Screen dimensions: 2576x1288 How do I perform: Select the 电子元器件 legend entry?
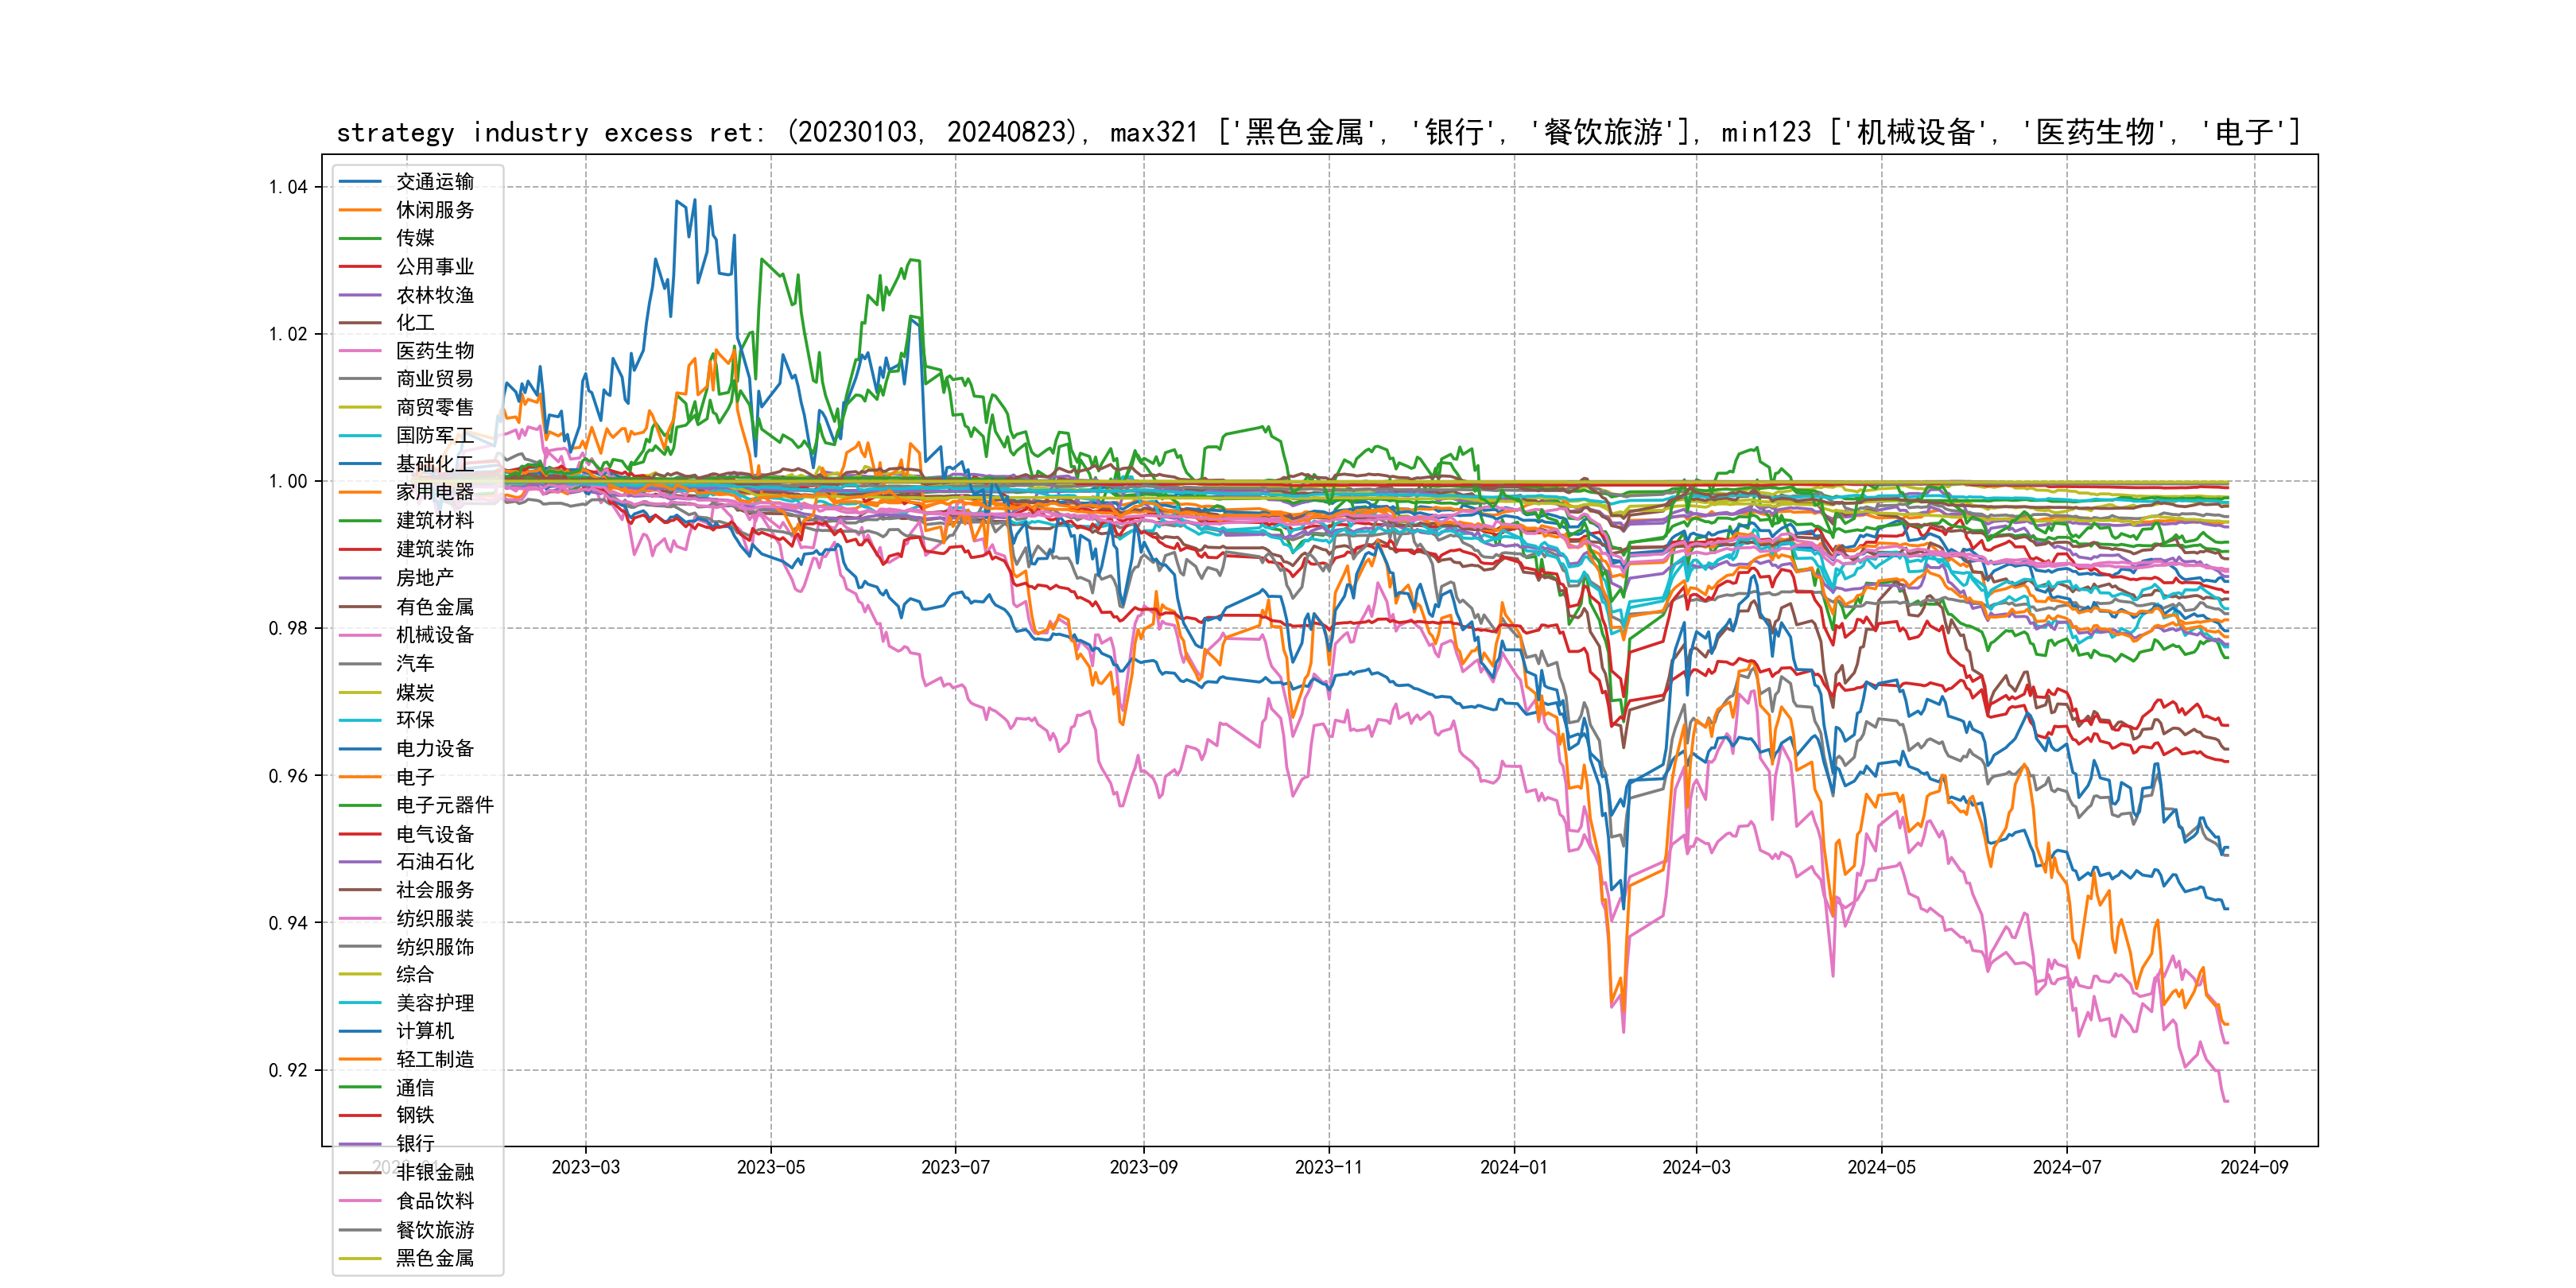[444, 805]
